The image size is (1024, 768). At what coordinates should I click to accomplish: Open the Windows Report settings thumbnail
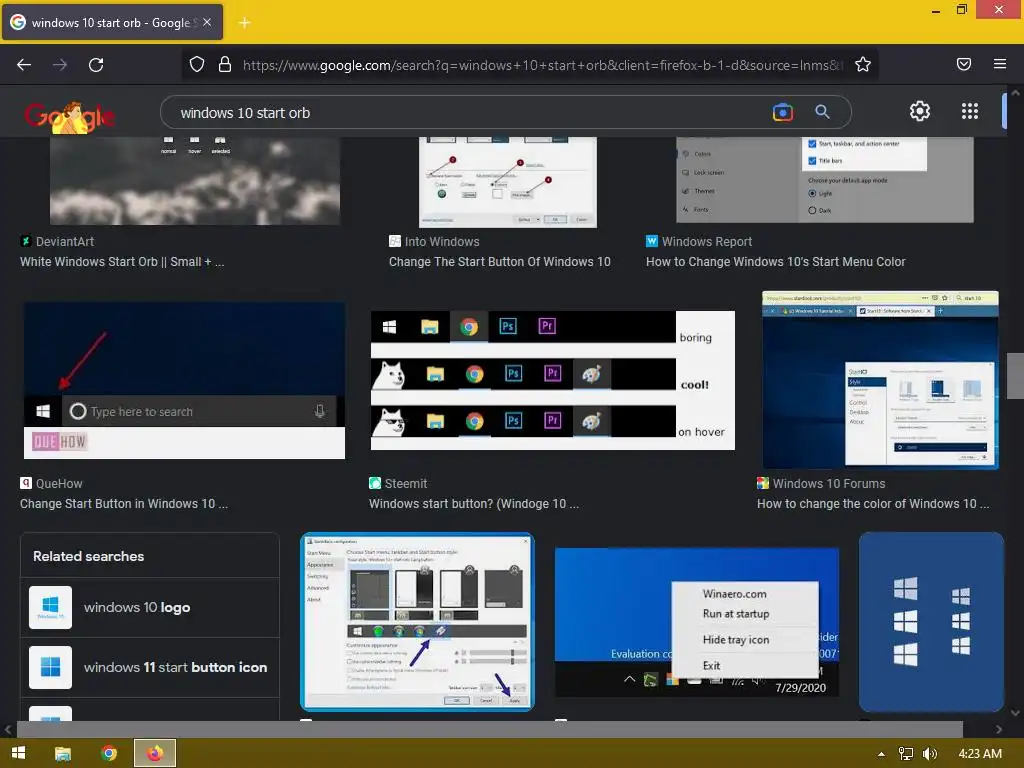click(x=825, y=180)
